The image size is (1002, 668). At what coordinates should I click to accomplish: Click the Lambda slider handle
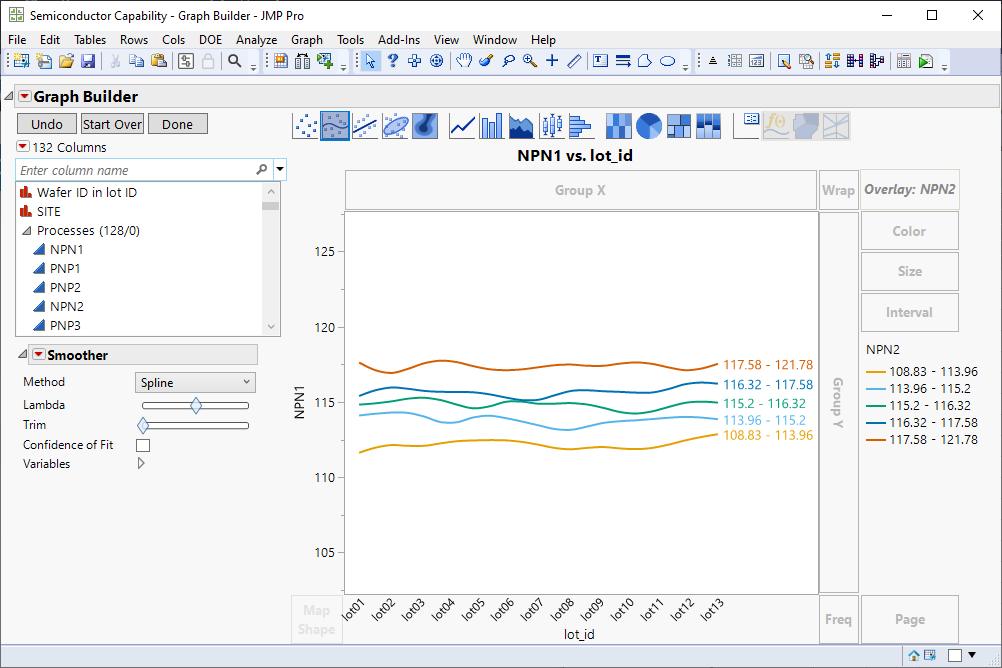[196, 405]
